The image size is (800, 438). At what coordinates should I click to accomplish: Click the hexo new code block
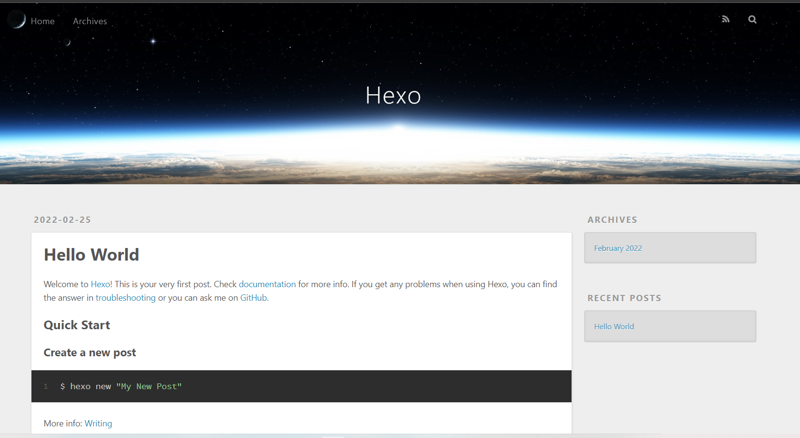tap(300, 386)
